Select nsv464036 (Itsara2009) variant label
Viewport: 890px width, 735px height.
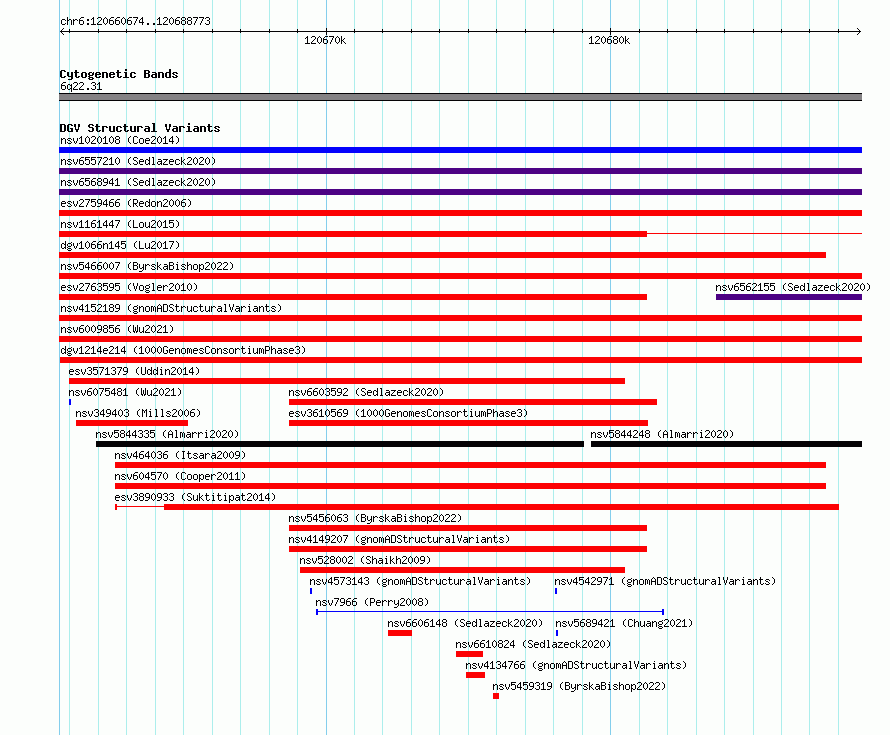coord(180,455)
